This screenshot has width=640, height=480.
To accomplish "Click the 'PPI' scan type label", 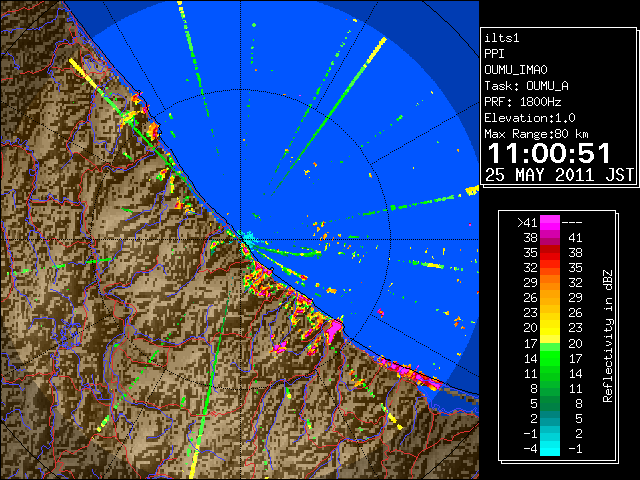I will (494, 54).
